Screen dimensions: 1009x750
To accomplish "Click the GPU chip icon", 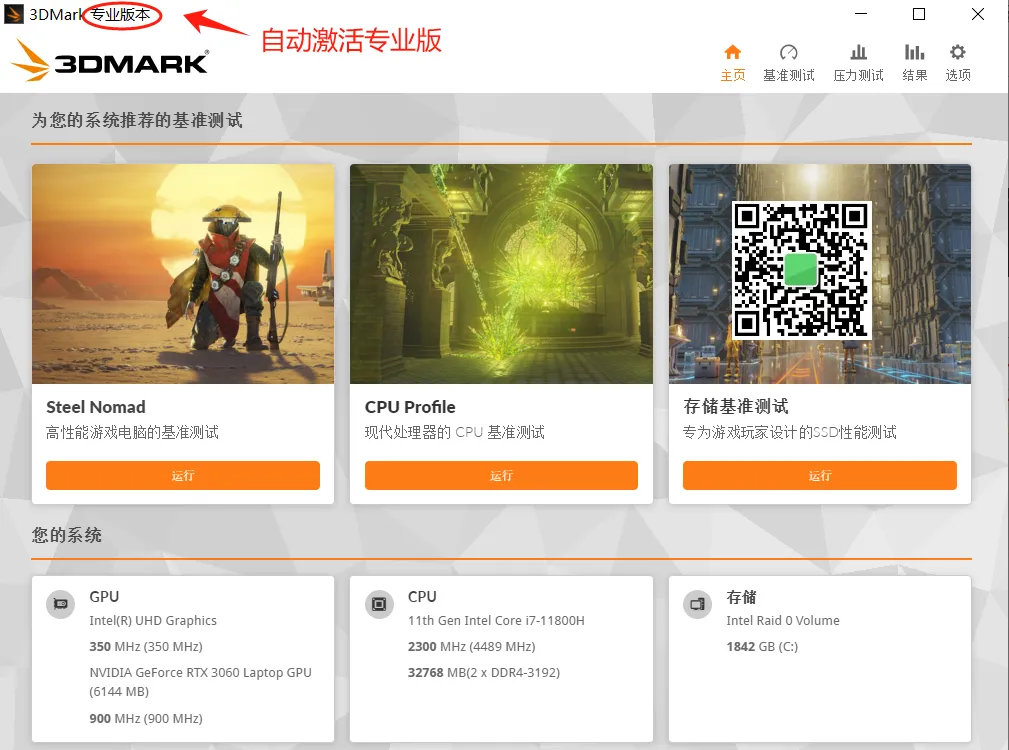I will (x=60, y=604).
